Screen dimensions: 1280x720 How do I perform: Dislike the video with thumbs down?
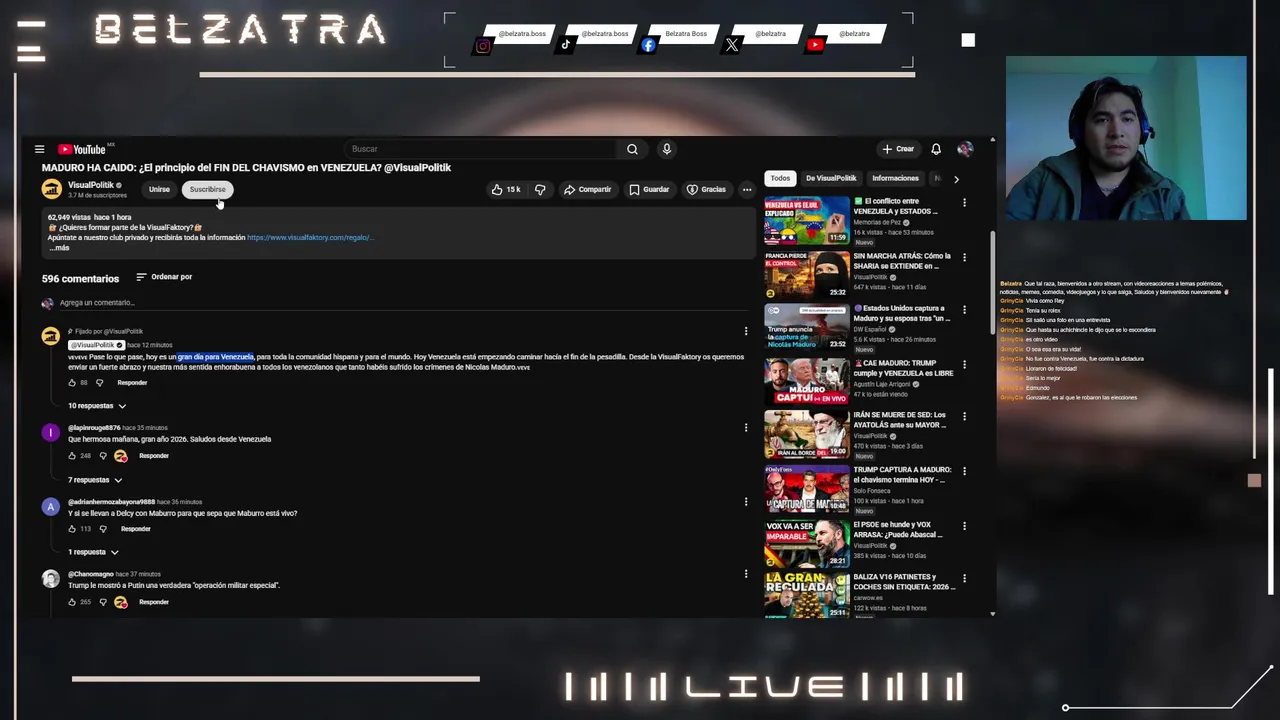coord(540,189)
